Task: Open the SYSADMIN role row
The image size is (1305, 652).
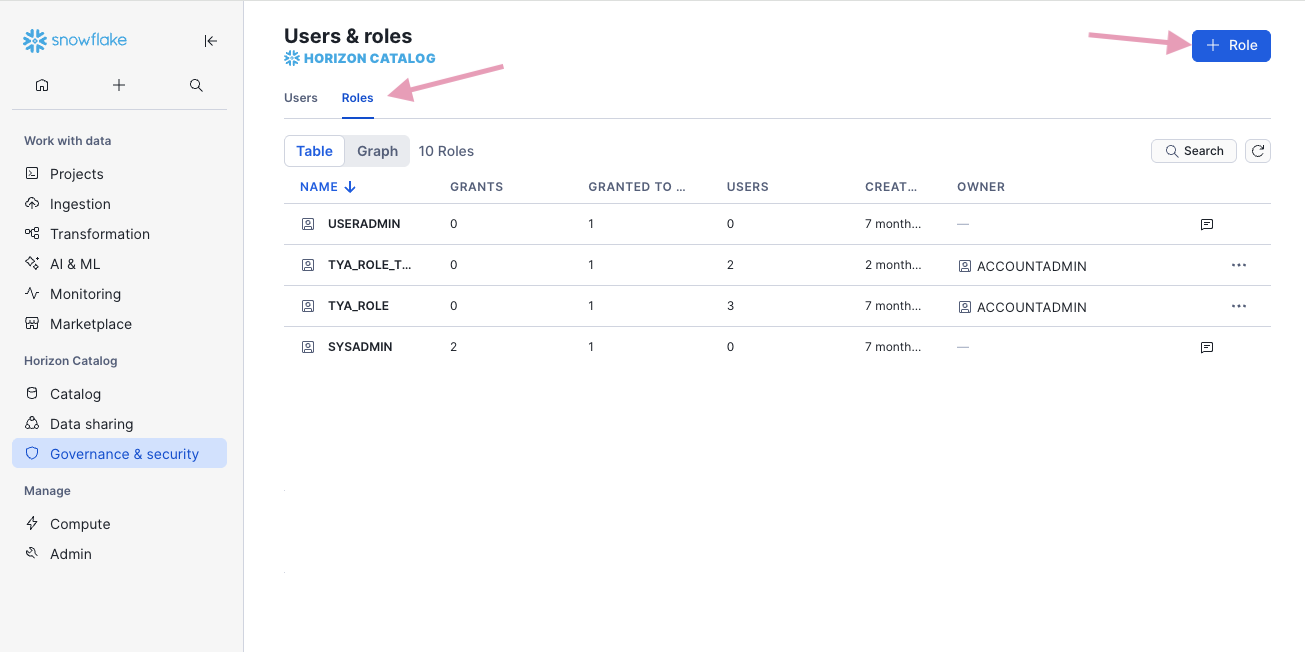Action: [x=360, y=347]
